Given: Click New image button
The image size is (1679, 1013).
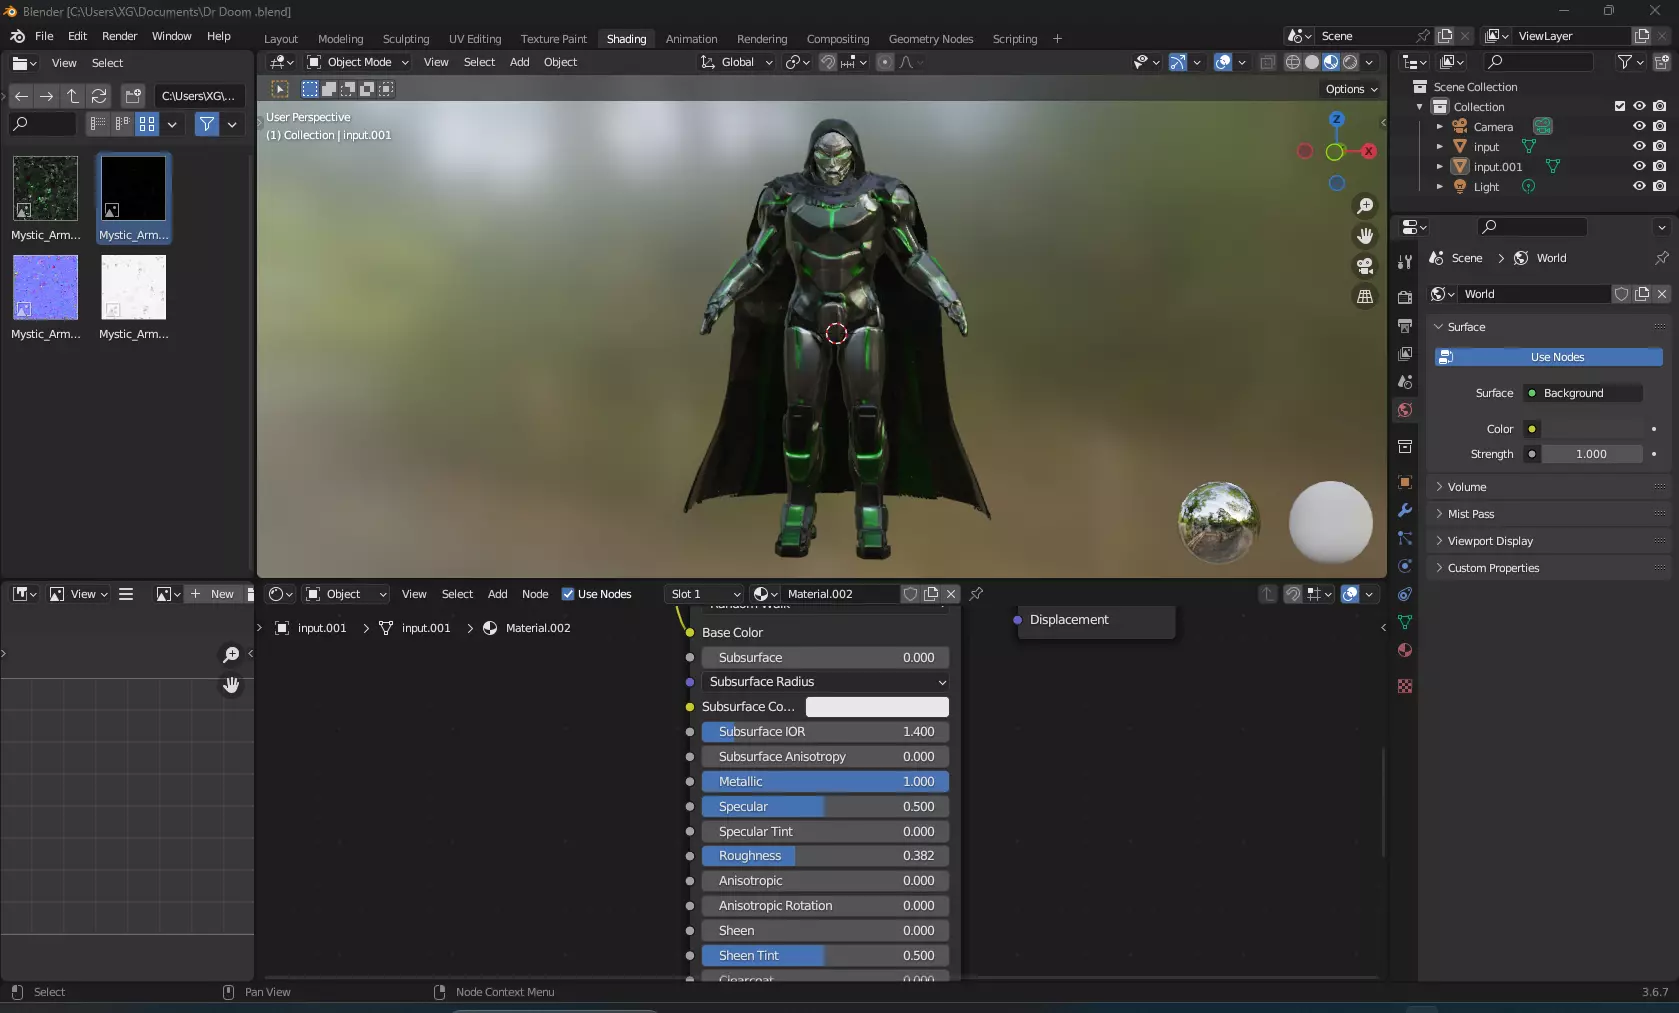Looking at the screenshot, I should [212, 594].
